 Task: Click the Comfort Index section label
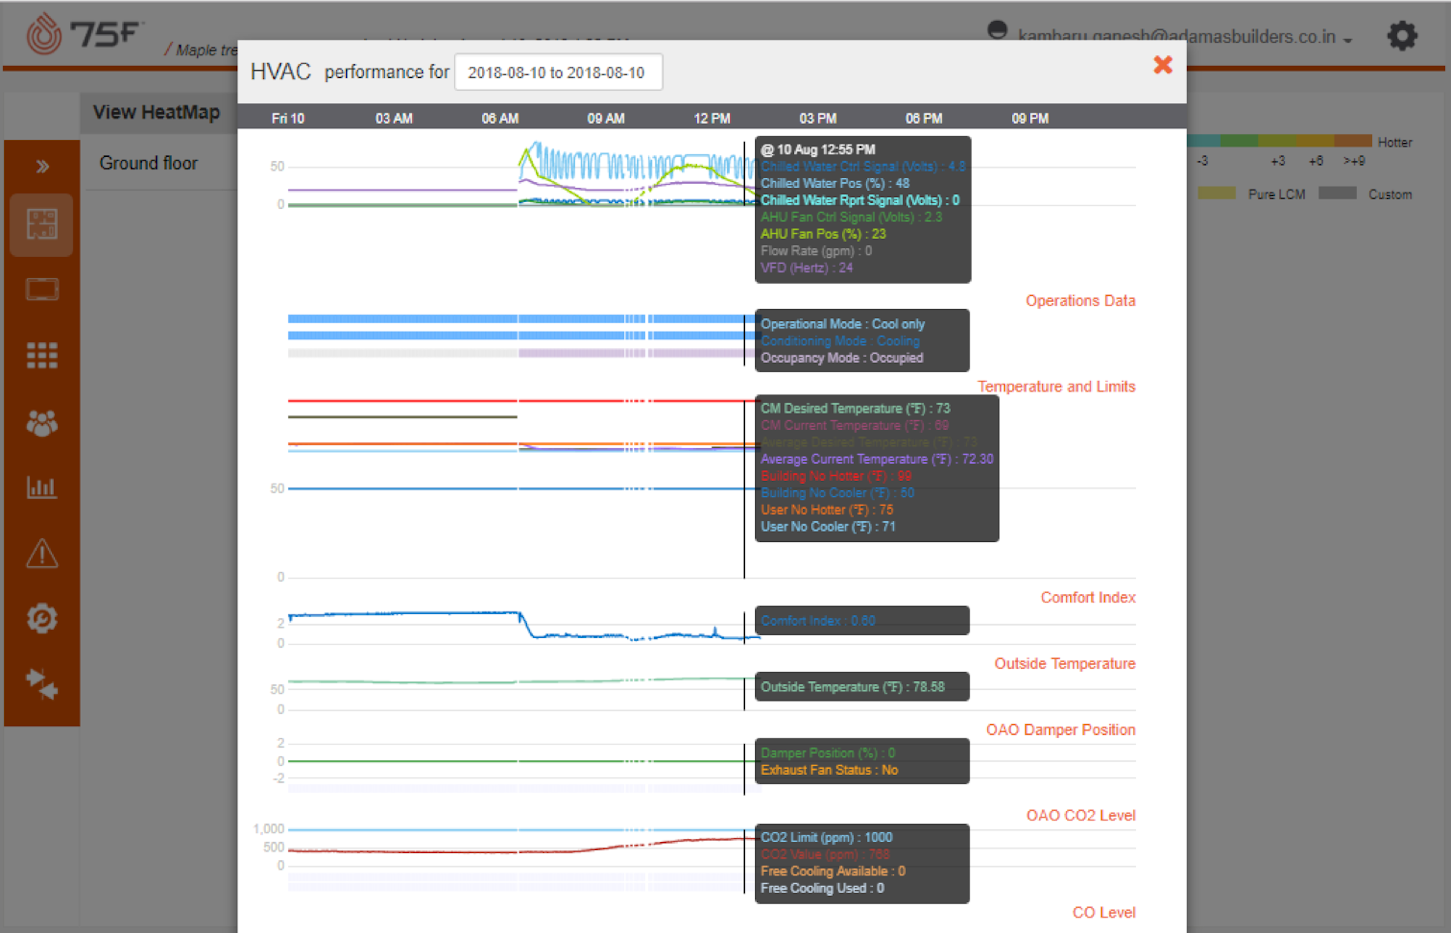tap(1088, 597)
